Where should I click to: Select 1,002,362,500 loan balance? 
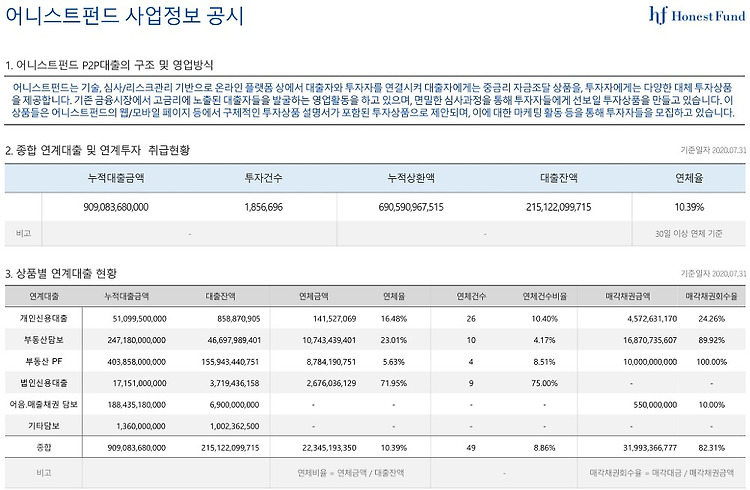(234, 426)
